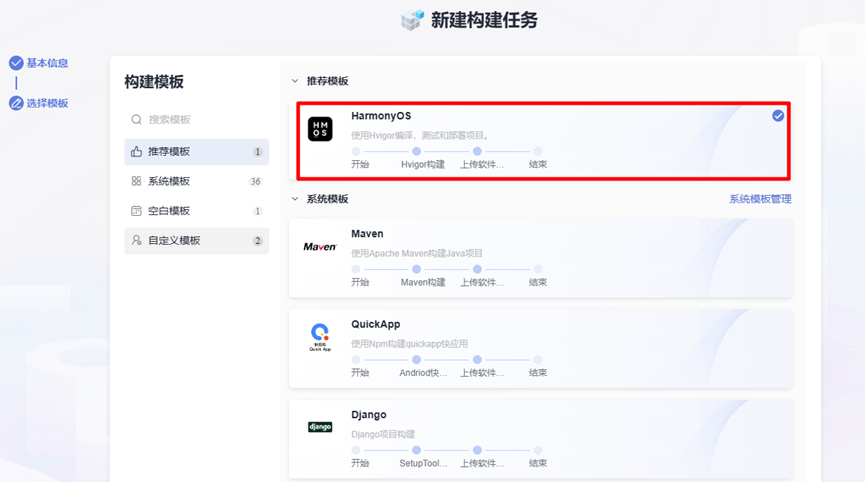Open the 系统模板管理 link

[760, 199]
